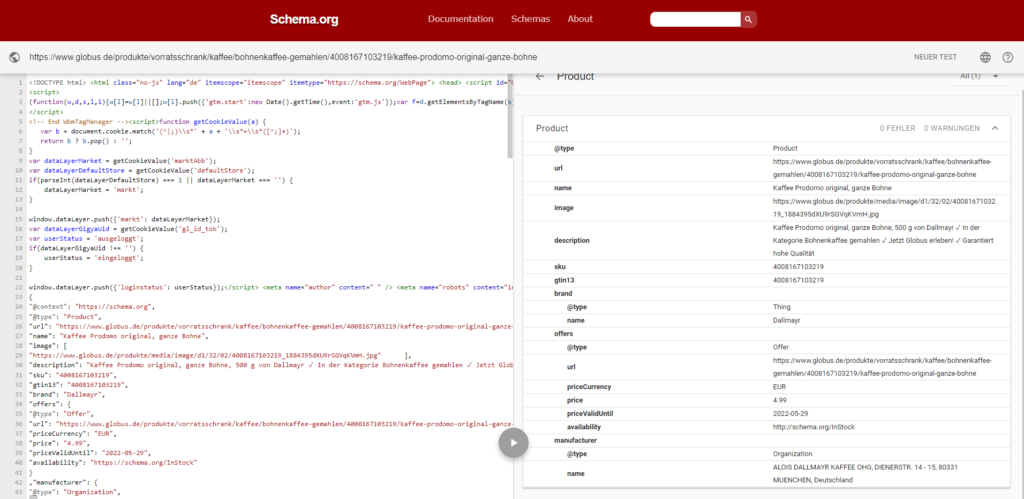
Task: Click the brand @type value Thing
Action: [x=782, y=306]
